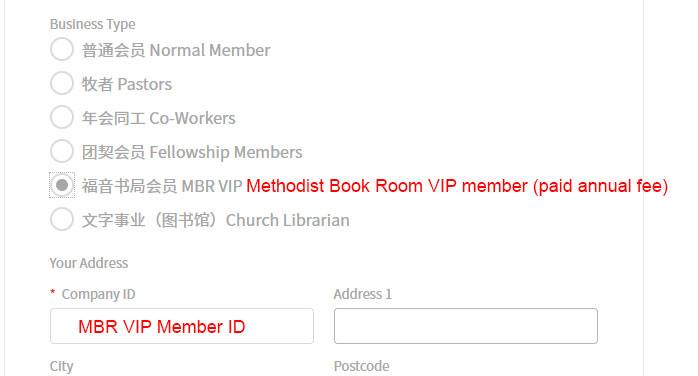The width and height of the screenshot is (698, 376).
Task: Choose the Pastors radio option
Action: pyautogui.click(x=62, y=83)
